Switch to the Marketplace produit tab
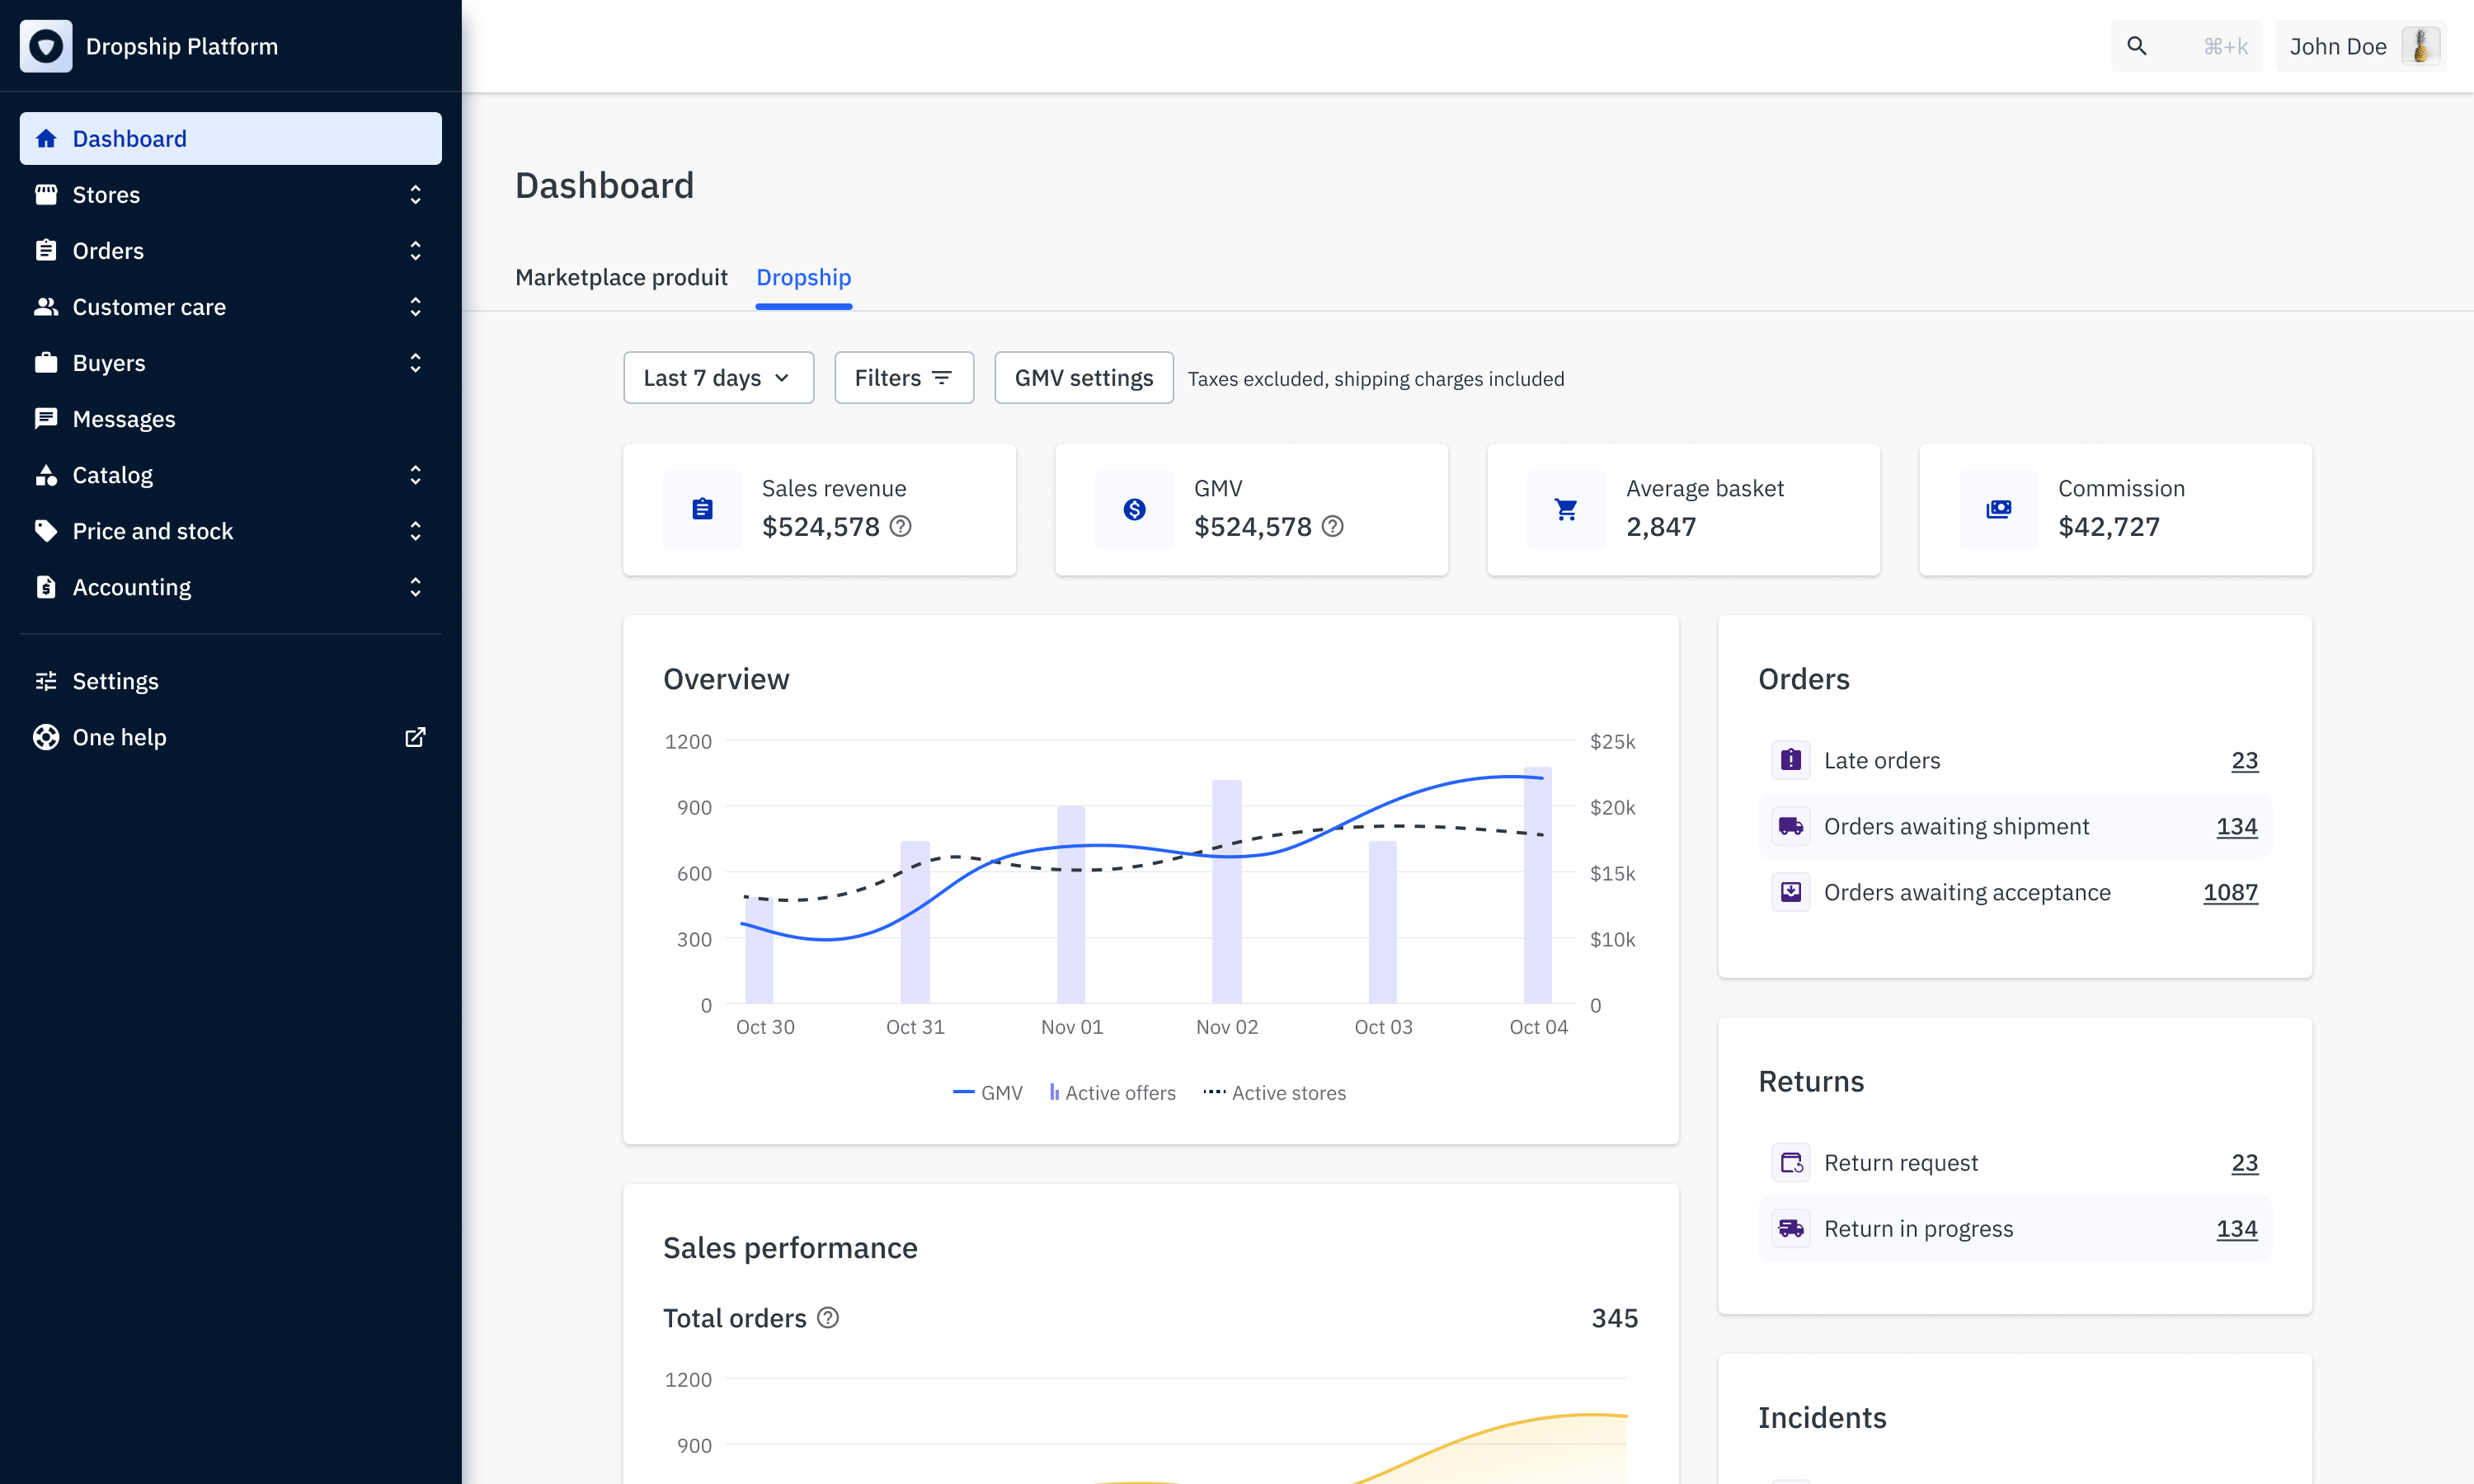Screen dimensions: 2474x1484 point(621,278)
